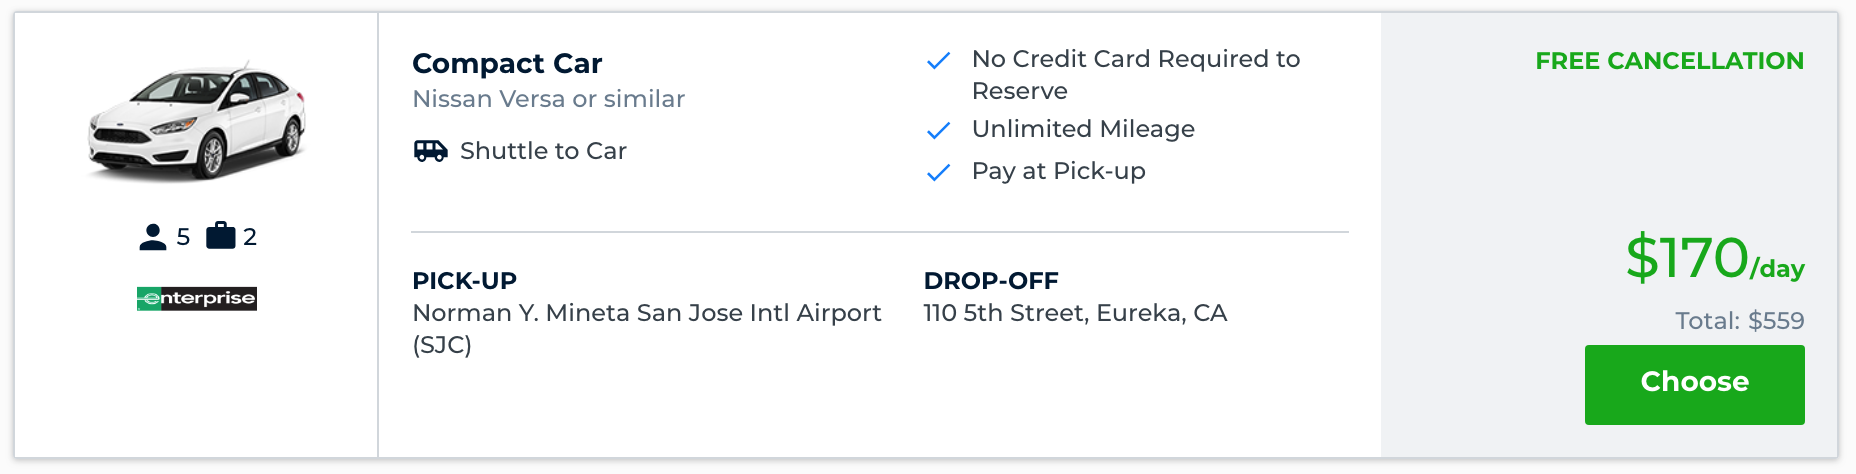Viewport: 1856px width, 474px height.
Task: Click the San Jose Airport pick-up location
Action: point(646,328)
